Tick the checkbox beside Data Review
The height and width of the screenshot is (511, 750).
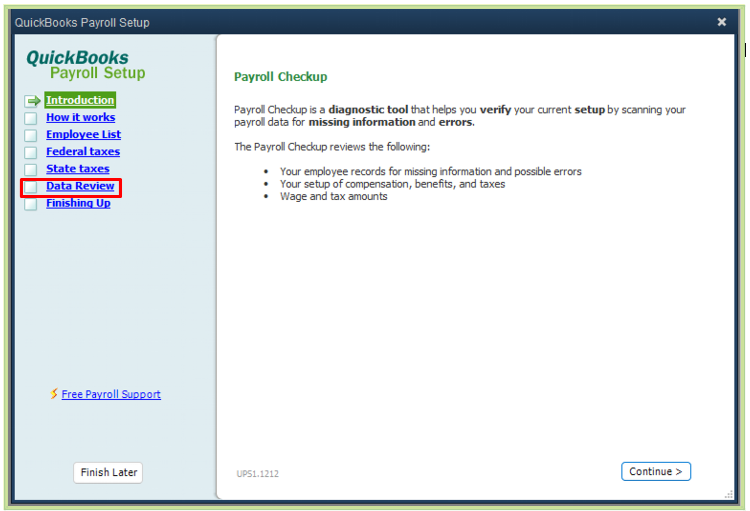(x=31, y=187)
